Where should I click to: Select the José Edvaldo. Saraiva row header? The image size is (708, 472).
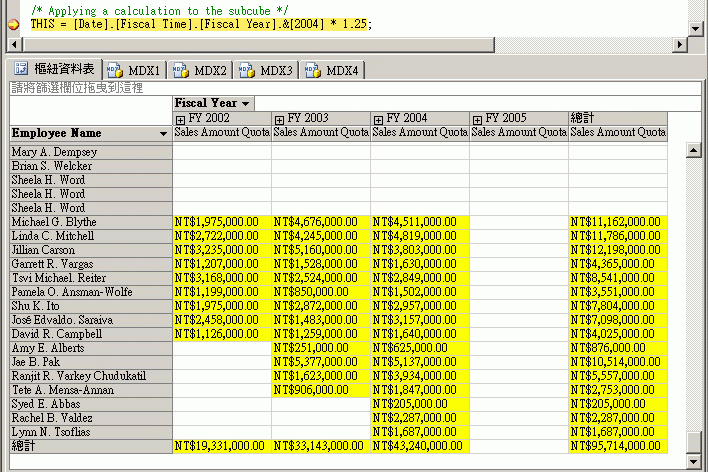(91, 320)
